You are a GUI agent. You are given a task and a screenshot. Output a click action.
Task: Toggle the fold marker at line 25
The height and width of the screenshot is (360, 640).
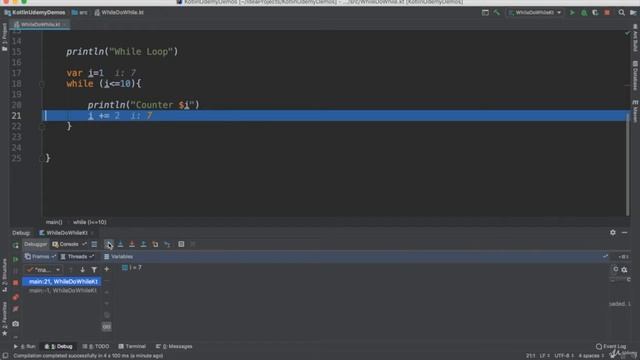pyautogui.click(x=42, y=158)
